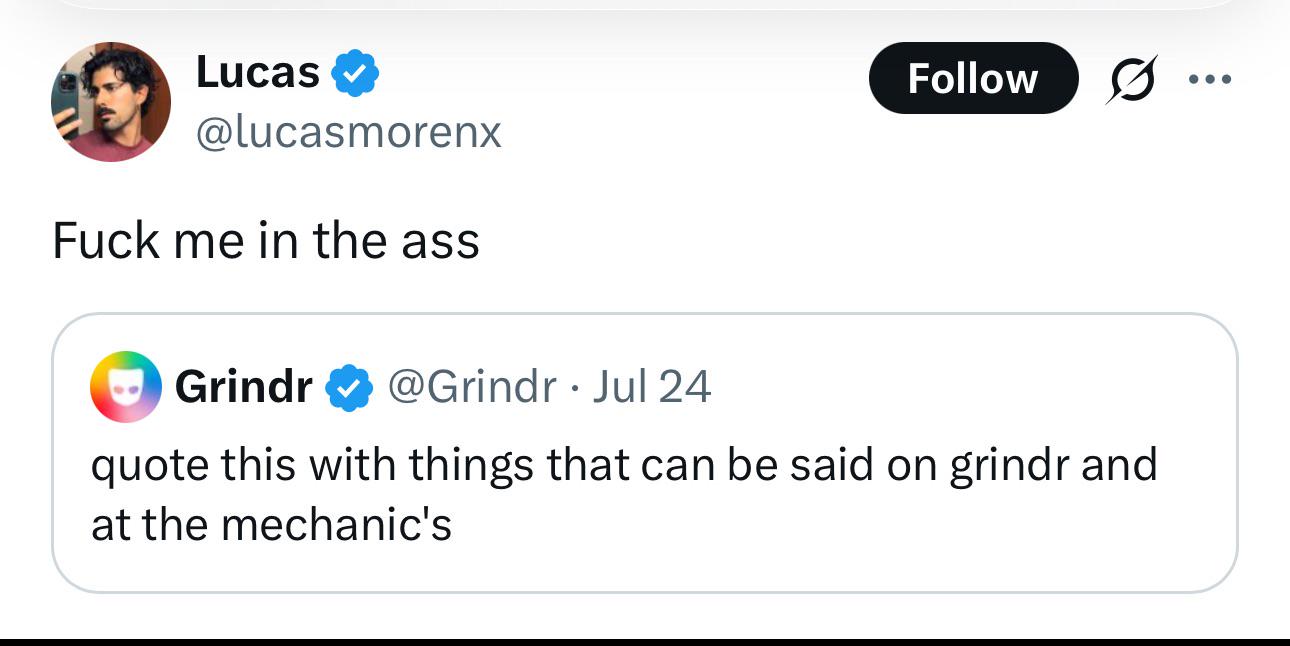Open Lucas's profile photo
Screen dimensions: 1290x646
pyautogui.click(x=111, y=102)
